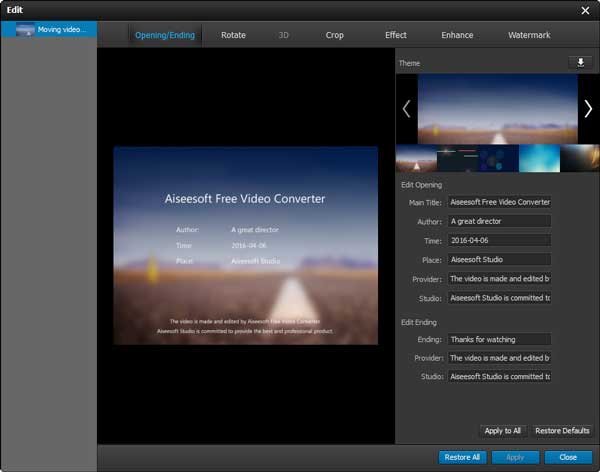The image size is (600, 472).
Task: Edit the Ending text field
Action: (x=499, y=340)
